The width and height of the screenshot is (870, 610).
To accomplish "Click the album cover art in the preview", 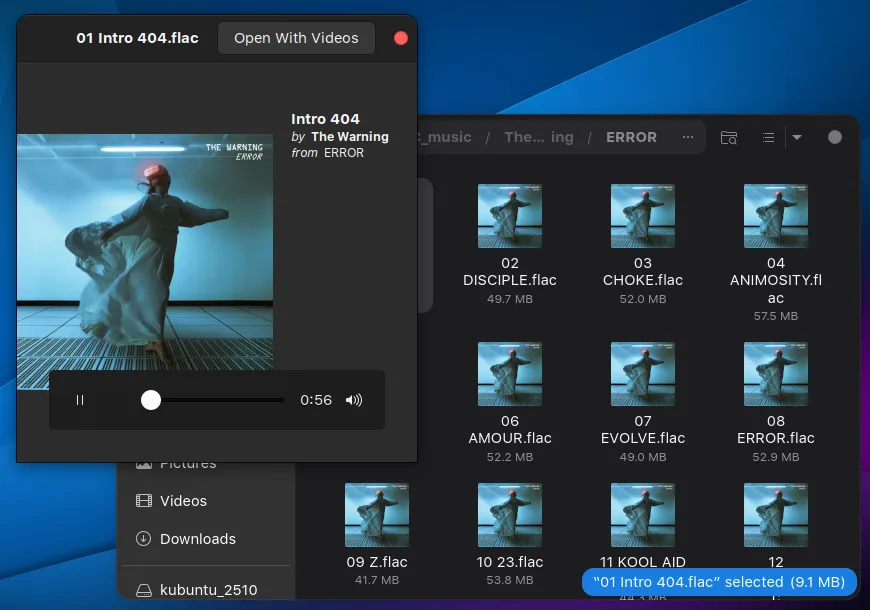I will tap(145, 247).
